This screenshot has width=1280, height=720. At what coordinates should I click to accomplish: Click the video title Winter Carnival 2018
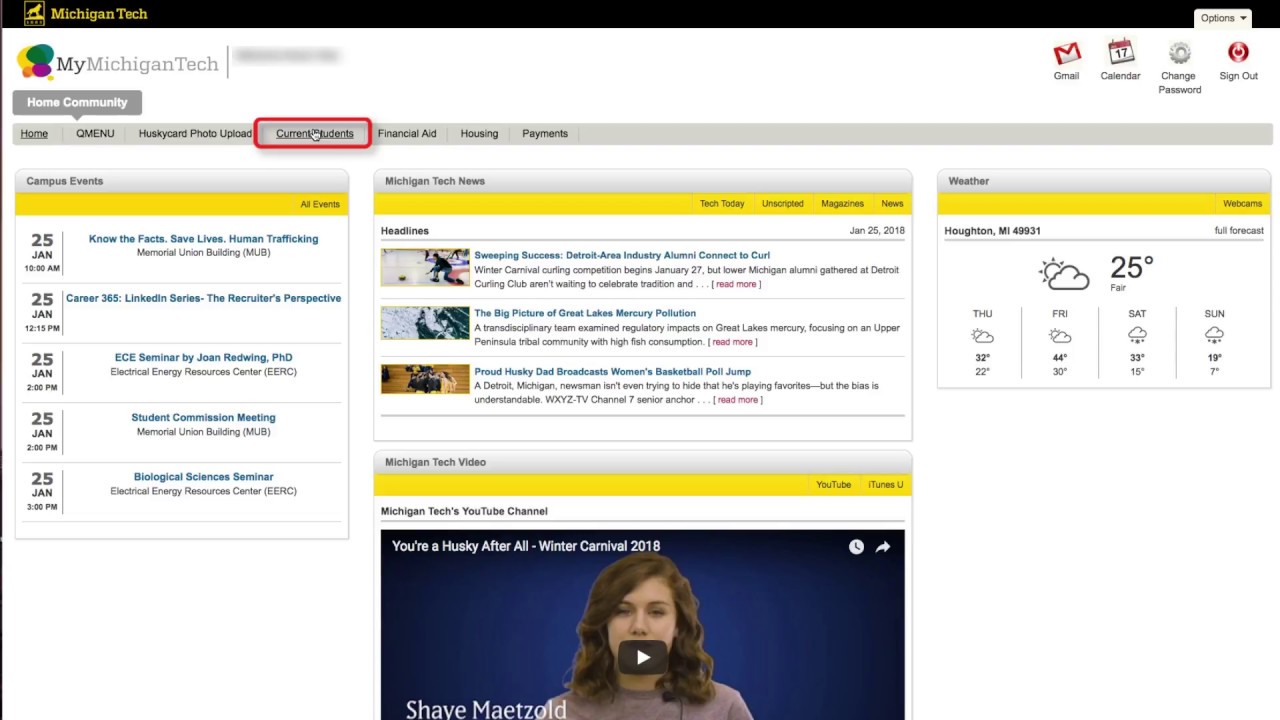(526, 546)
